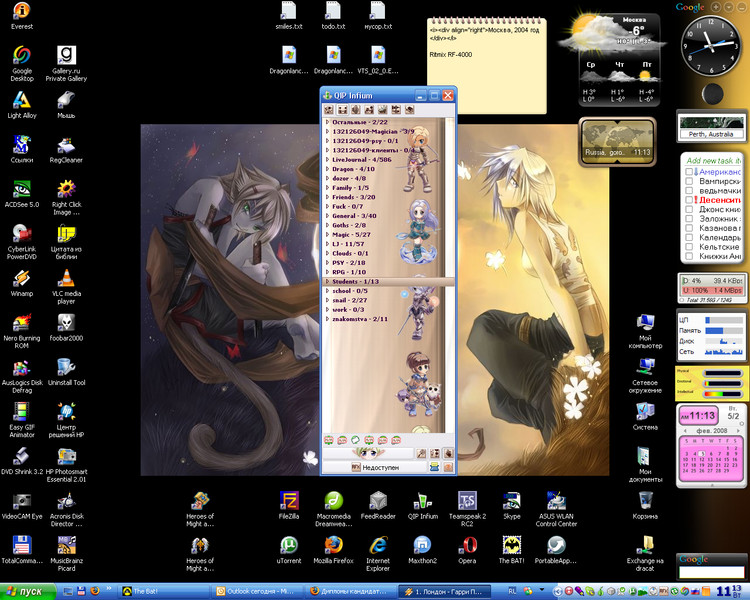Open uTorrent desktop icon
Screen dimensions: 750x600
point(289,549)
